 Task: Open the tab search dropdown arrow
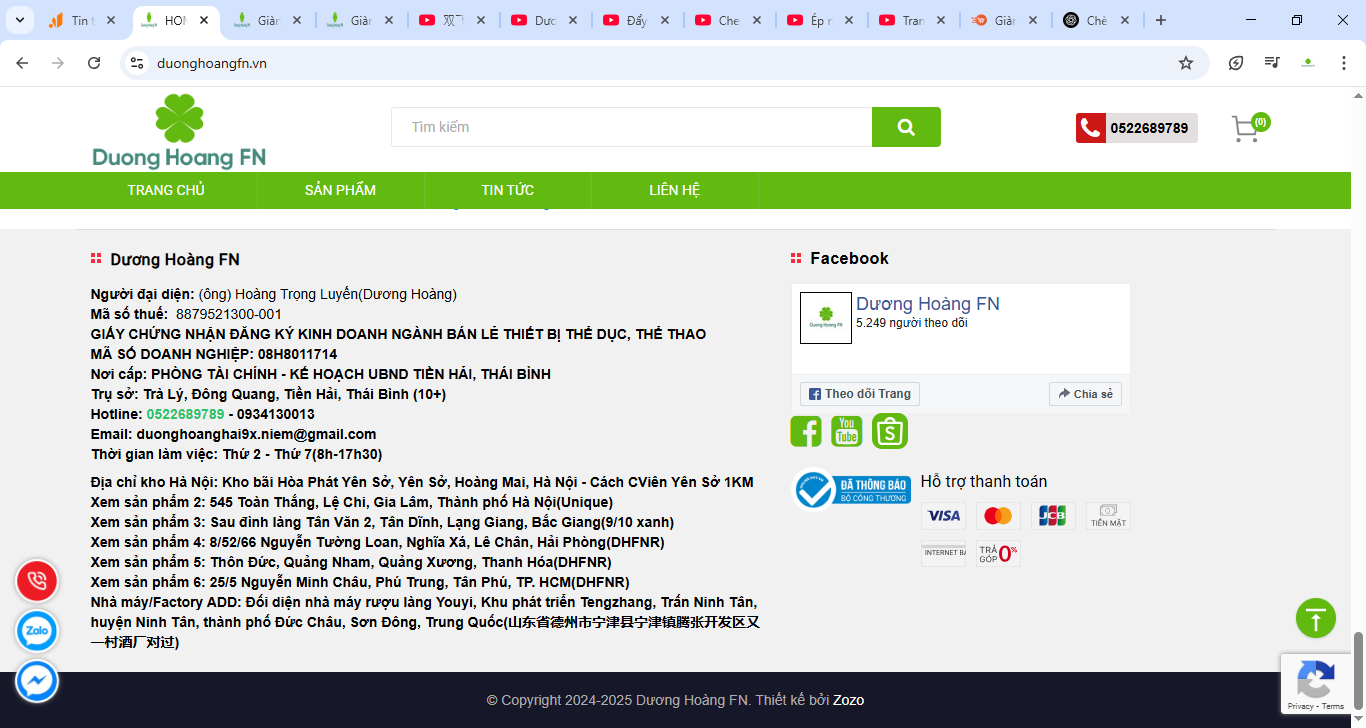pyautogui.click(x=20, y=20)
